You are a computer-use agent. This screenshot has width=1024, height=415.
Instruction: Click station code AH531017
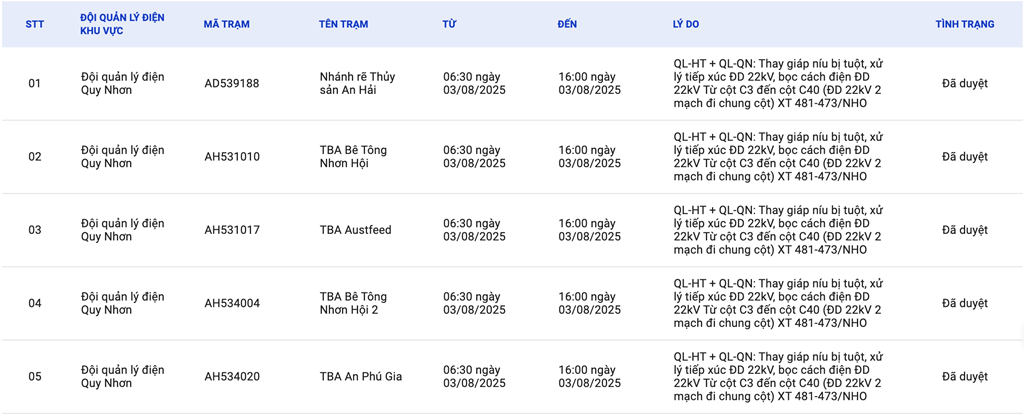point(231,230)
